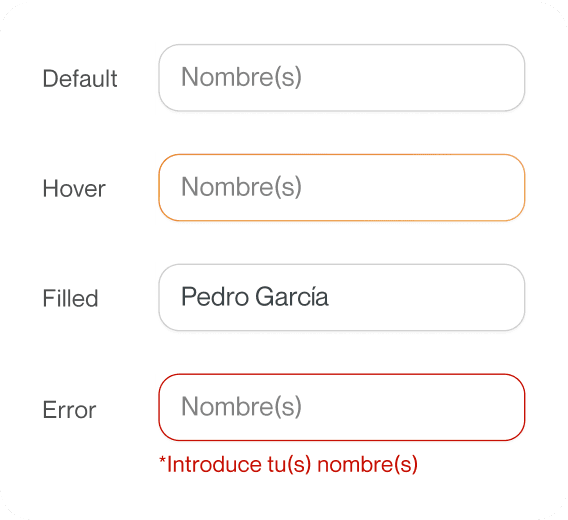
Task: Click the 'Error' label text
Action: pos(69,410)
